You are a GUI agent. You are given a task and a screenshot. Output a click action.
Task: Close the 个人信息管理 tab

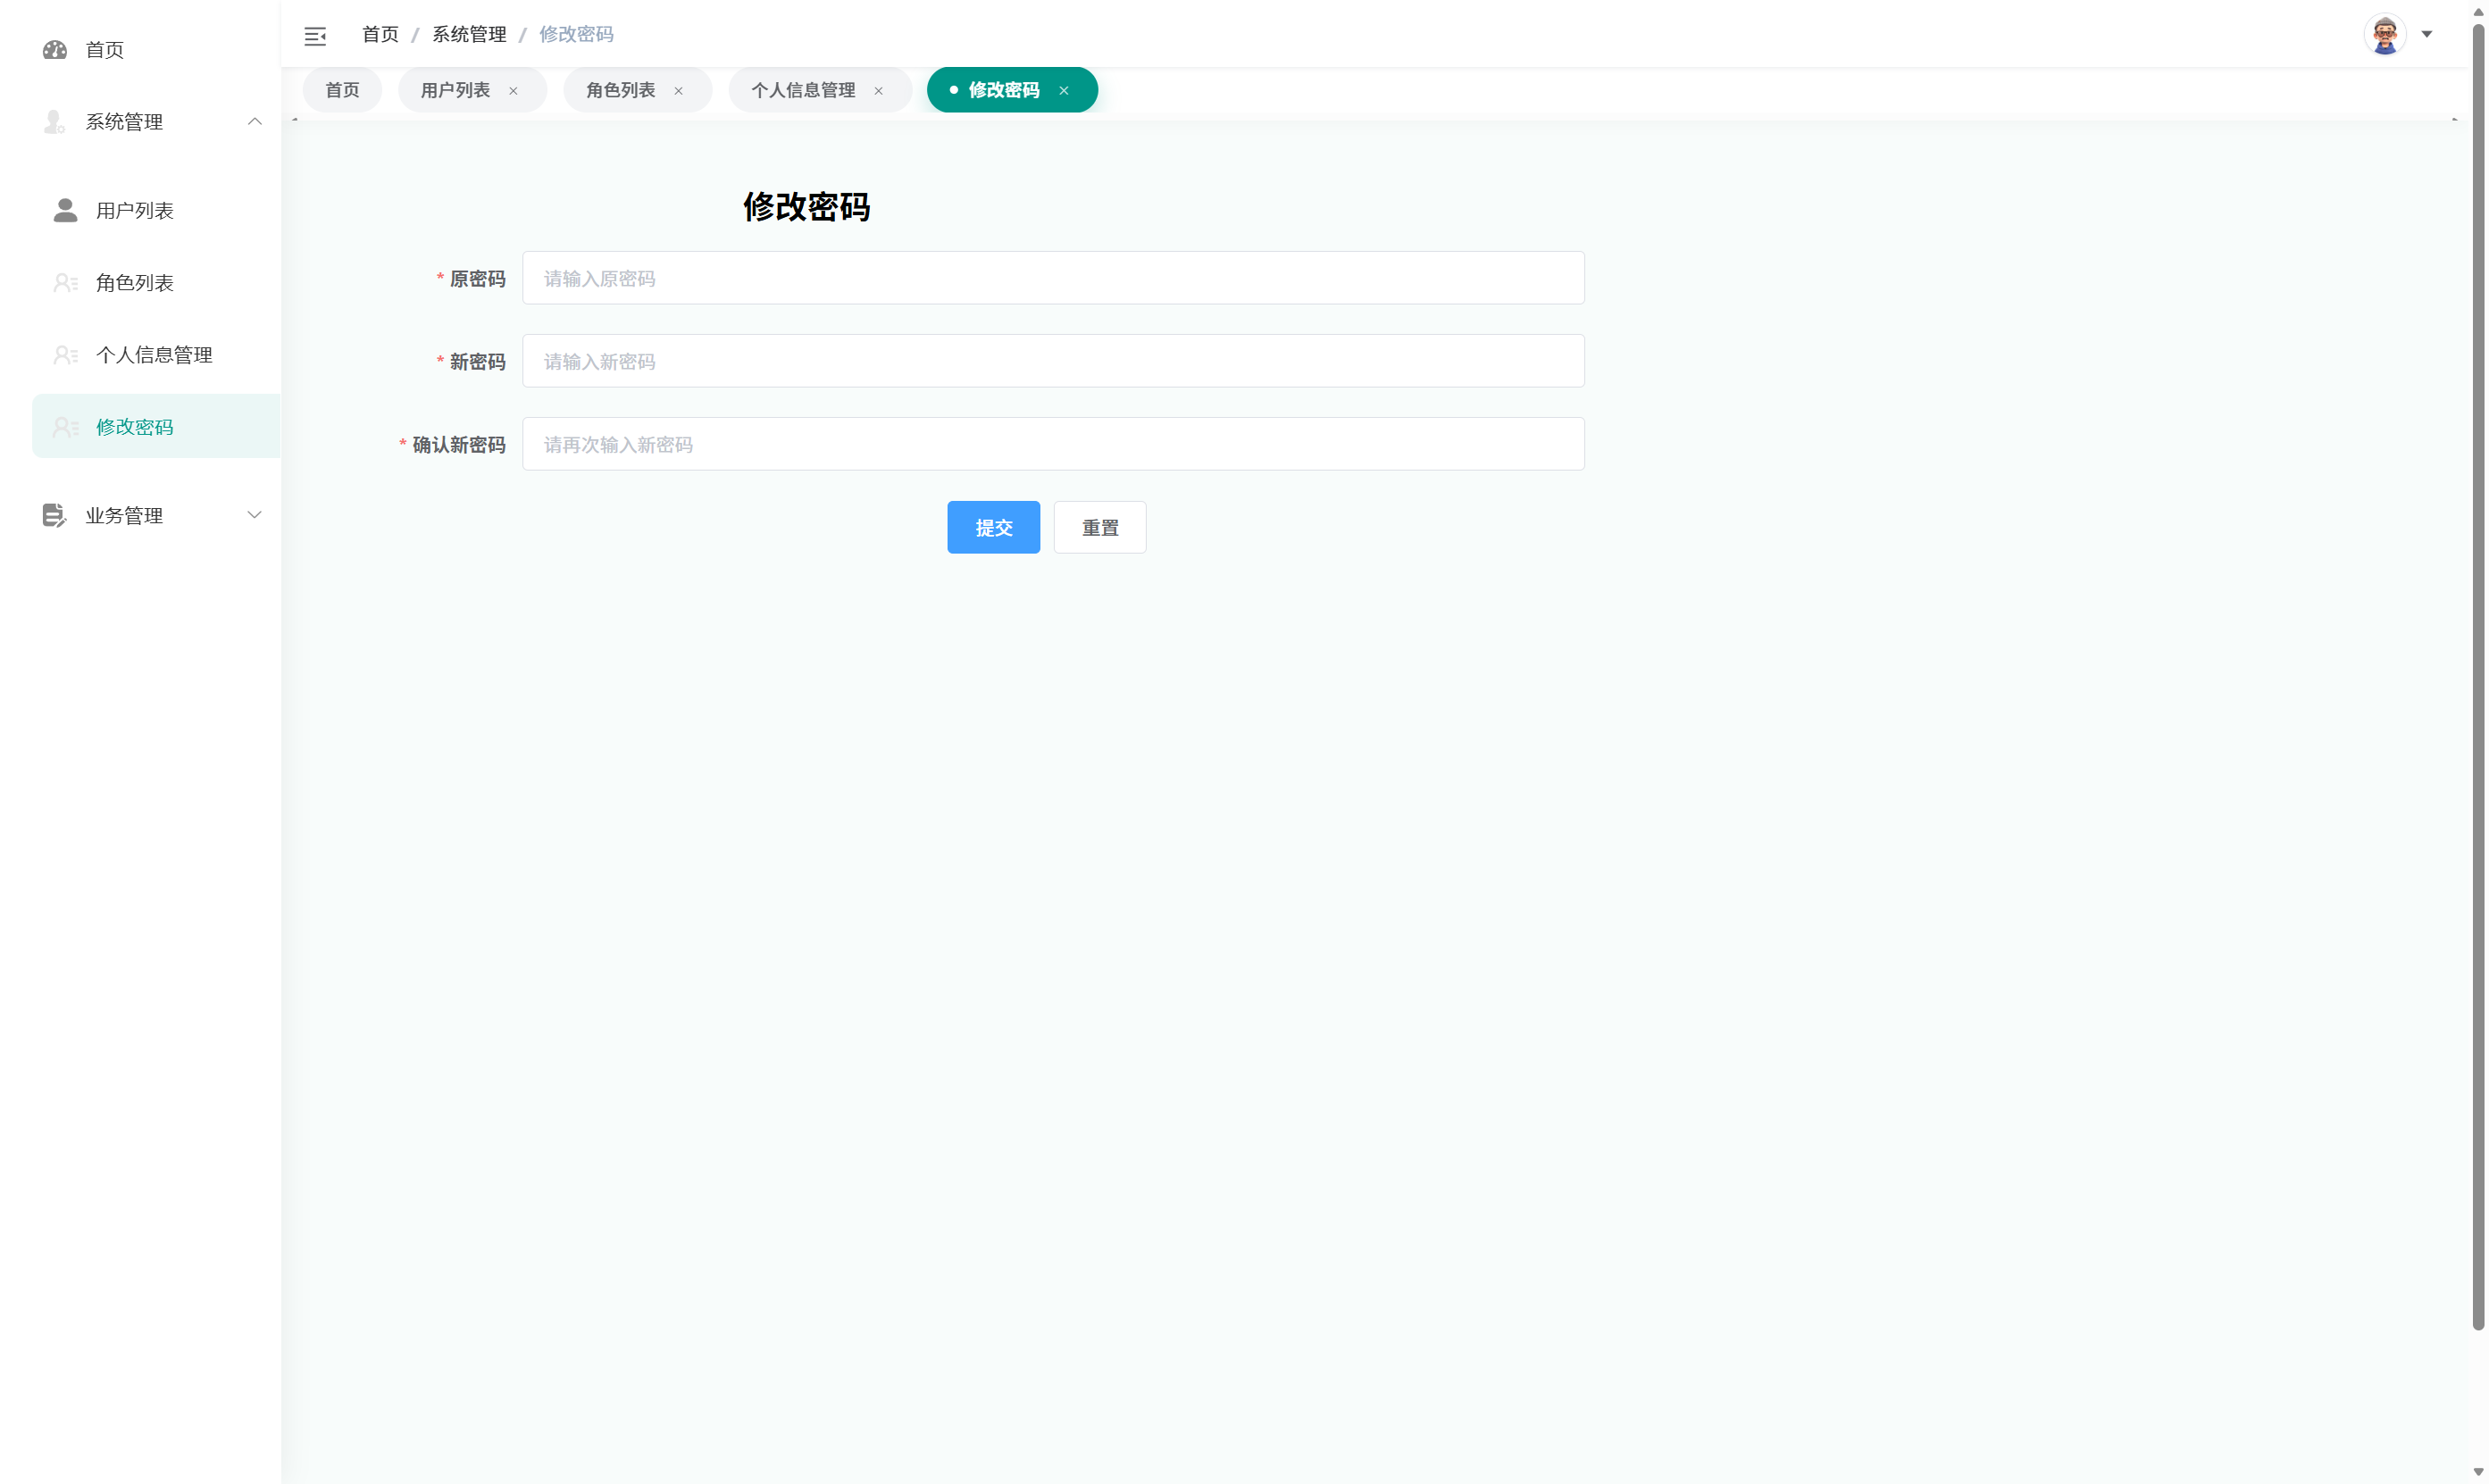(879, 90)
